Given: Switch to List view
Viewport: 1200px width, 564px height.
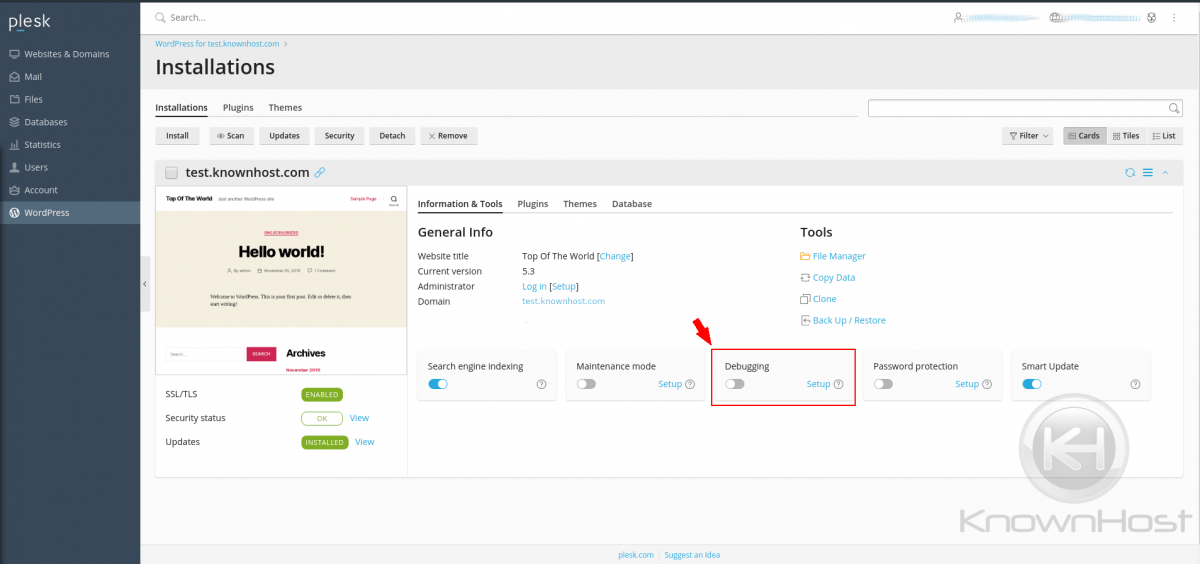Looking at the screenshot, I should coord(1164,135).
